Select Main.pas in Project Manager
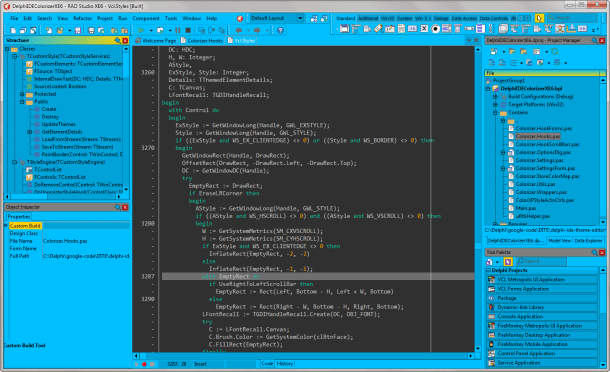 526,208
